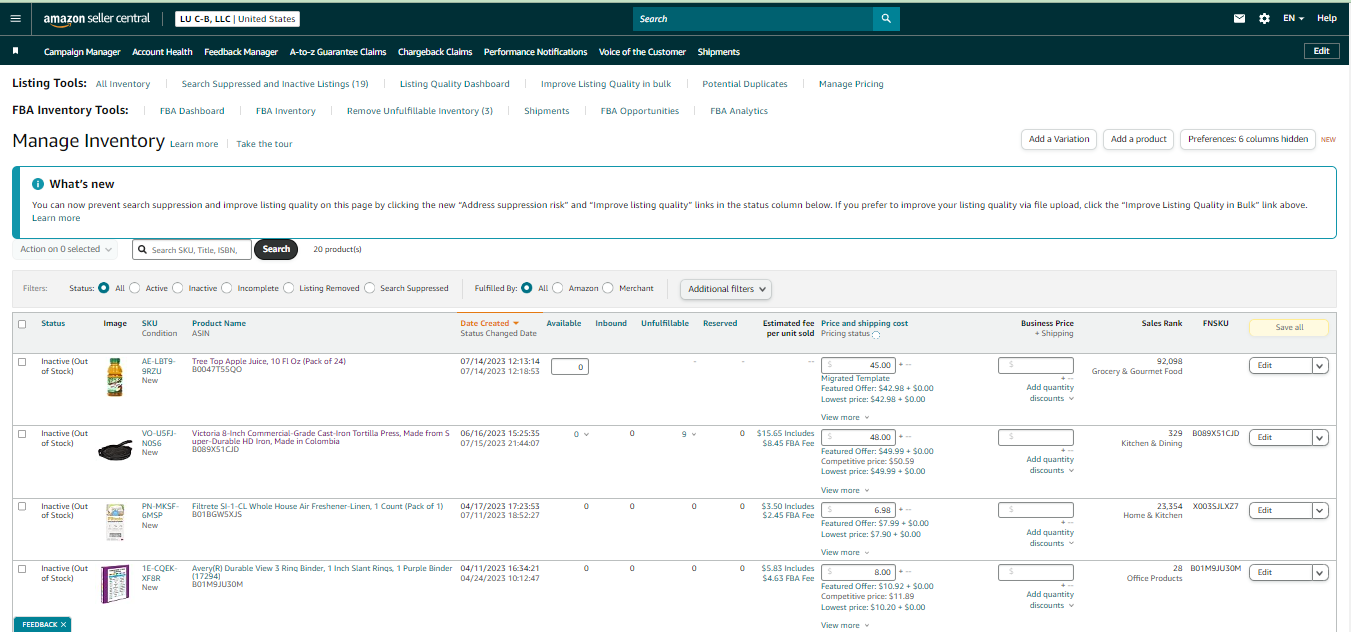Check the Filtrete Air Freshener row
Image resolution: width=1351 pixels, height=632 pixels.
(22, 506)
